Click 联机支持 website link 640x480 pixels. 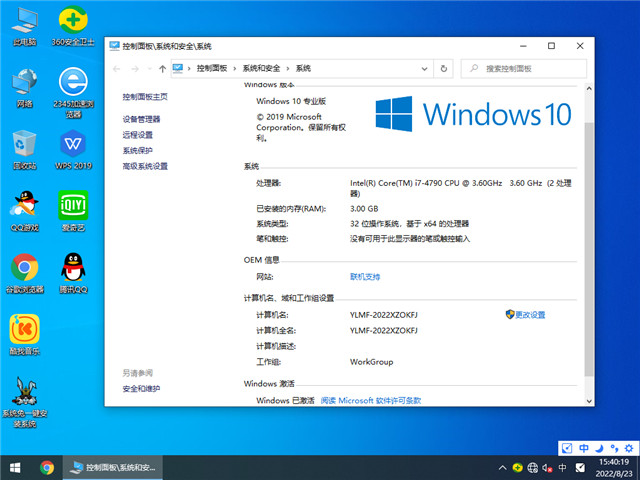365,277
